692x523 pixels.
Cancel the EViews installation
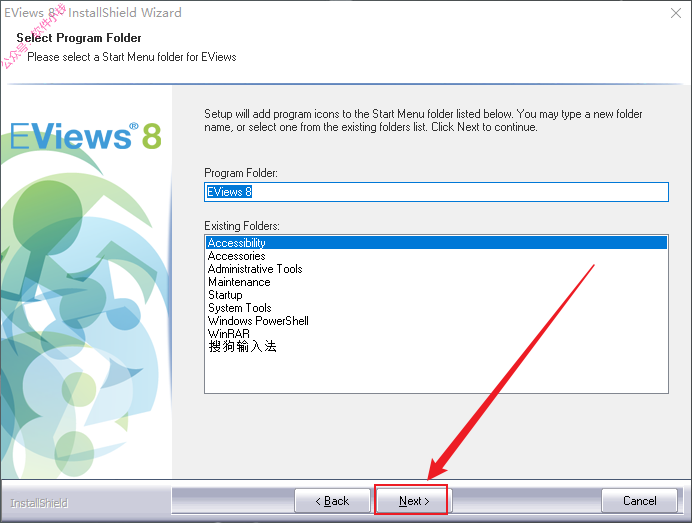(639, 500)
